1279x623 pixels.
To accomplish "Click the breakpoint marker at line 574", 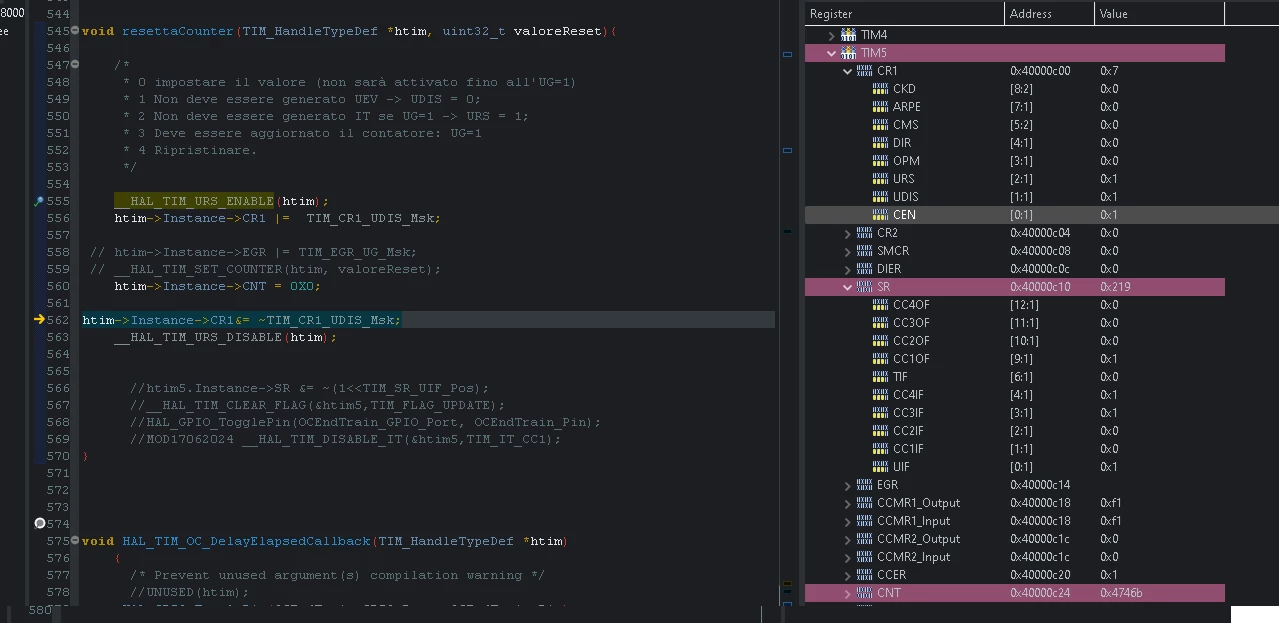I will [x=39, y=523].
